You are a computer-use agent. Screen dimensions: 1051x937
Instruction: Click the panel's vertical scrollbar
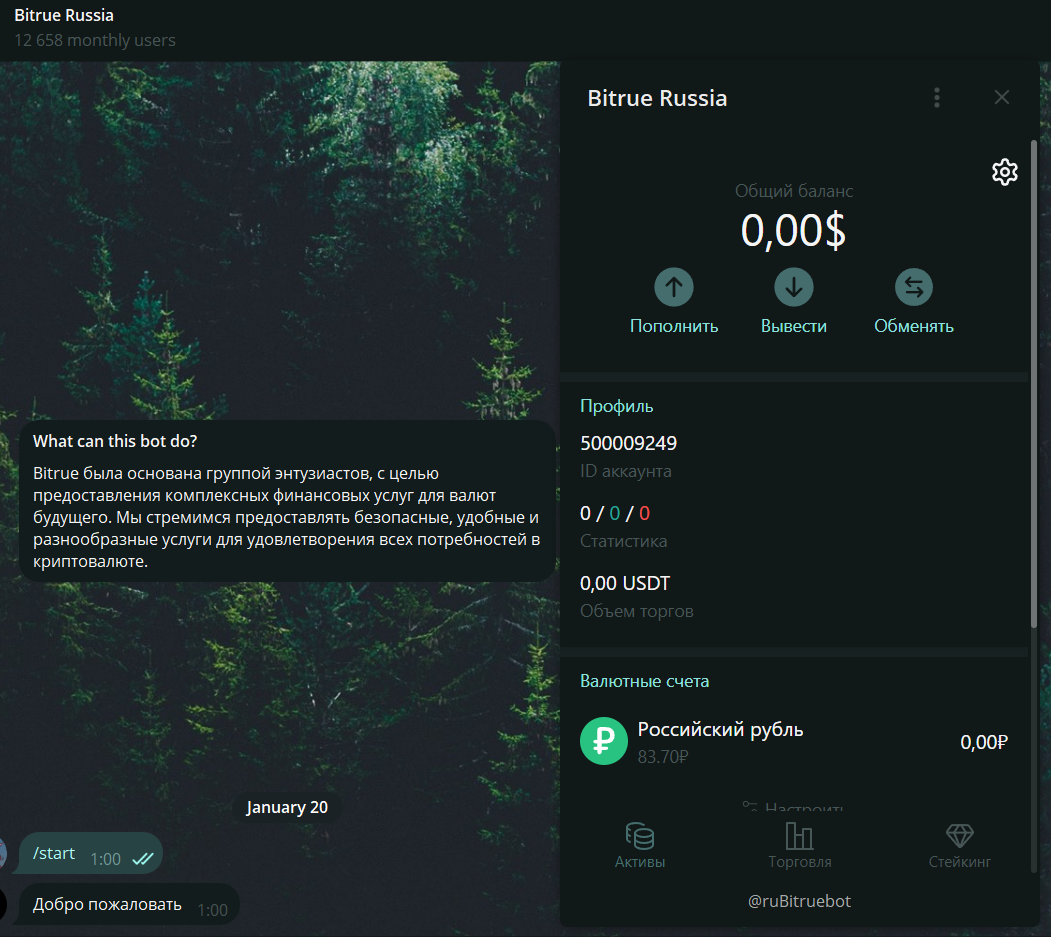coord(1034,380)
